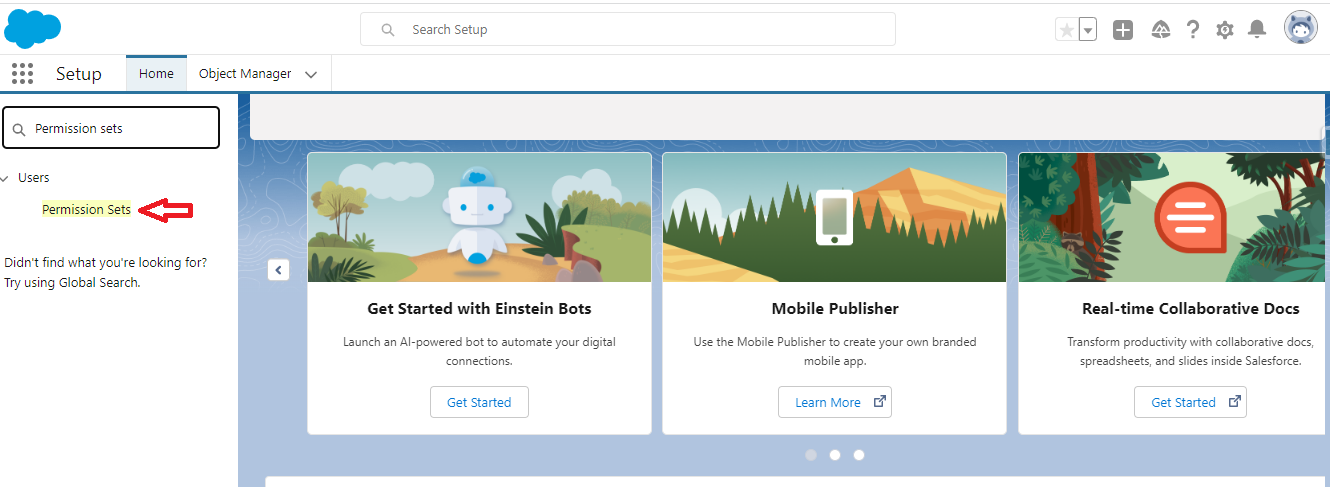Click the Setup gear icon
The width and height of the screenshot is (1330, 487).
1224,30
